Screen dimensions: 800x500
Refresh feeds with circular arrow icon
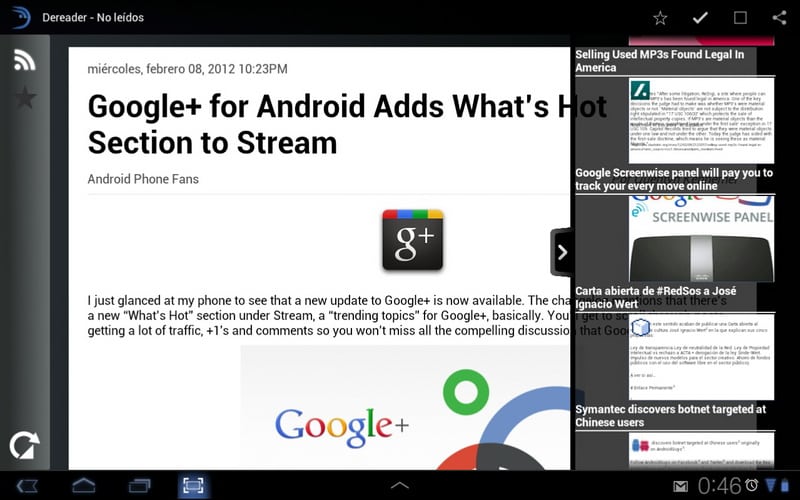pyautogui.click(x=24, y=445)
